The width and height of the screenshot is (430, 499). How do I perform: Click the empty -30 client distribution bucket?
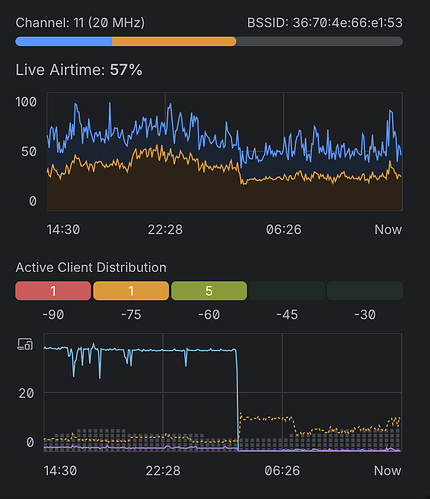(x=365, y=291)
